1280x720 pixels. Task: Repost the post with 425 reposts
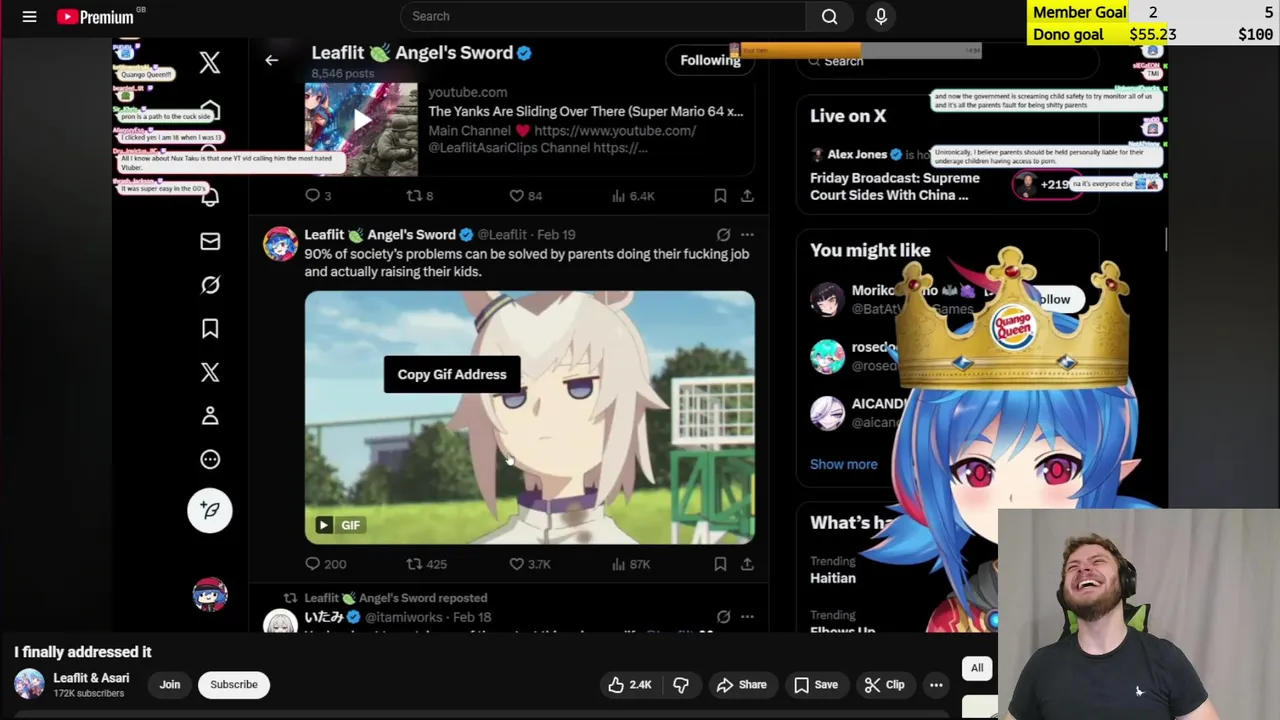[x=426, y=564]
